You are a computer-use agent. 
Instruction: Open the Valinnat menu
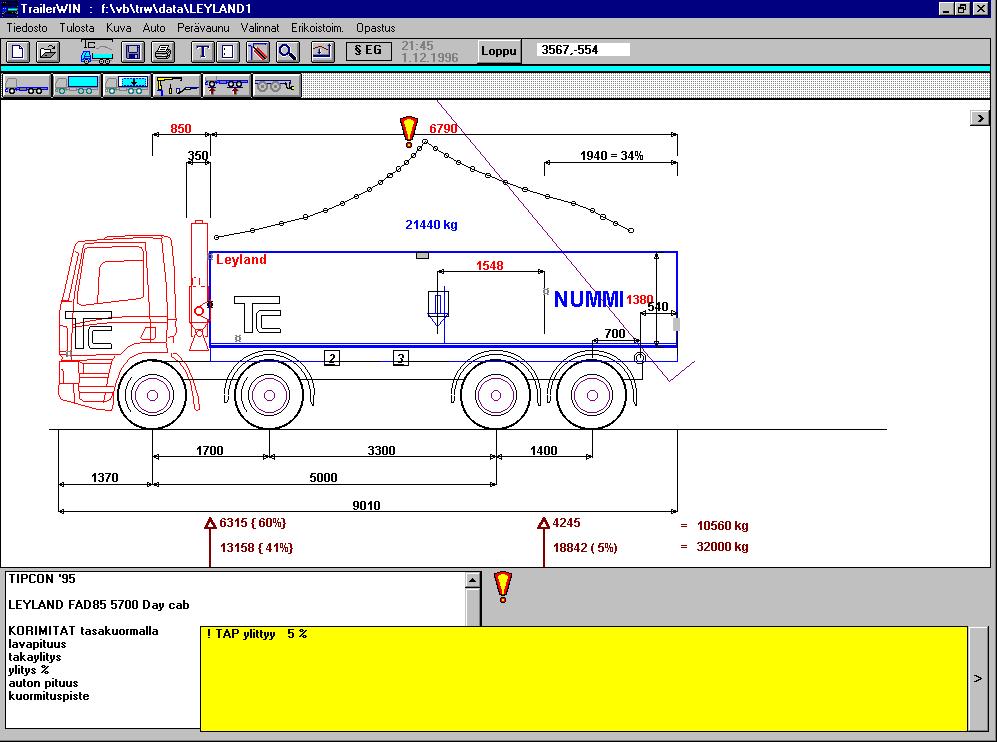click(x=260, y=28)
